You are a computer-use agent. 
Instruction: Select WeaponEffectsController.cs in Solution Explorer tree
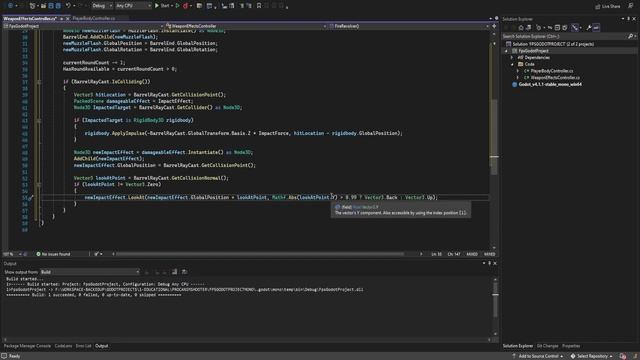(x=555, y=78)
